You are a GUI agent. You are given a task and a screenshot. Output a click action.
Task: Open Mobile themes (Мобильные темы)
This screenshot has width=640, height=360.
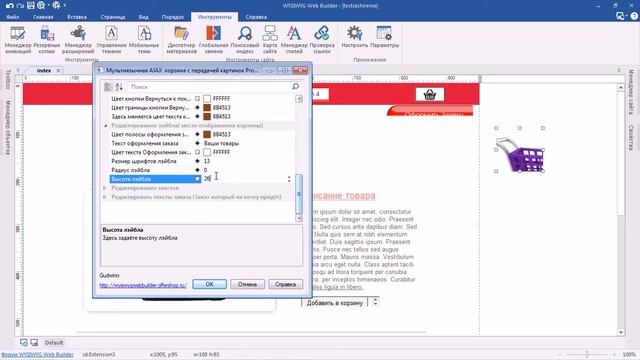tap(144, 40)
